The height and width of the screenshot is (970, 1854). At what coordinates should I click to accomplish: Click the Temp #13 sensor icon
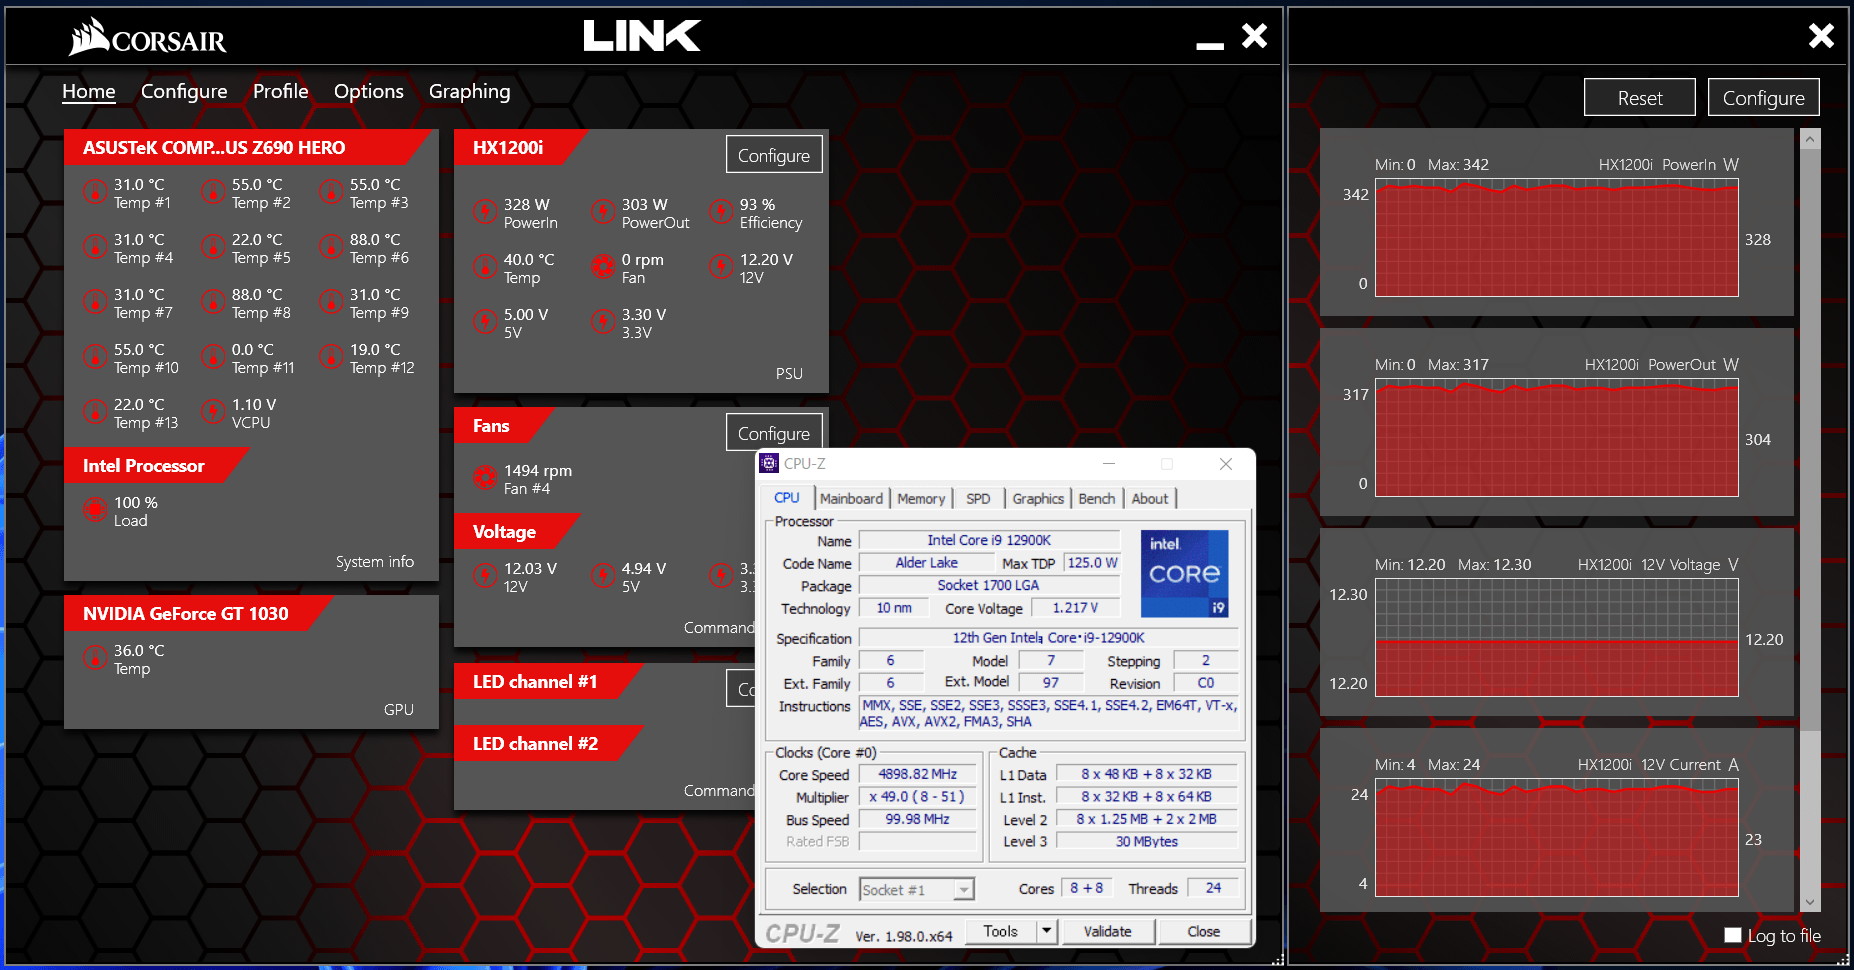95,412
